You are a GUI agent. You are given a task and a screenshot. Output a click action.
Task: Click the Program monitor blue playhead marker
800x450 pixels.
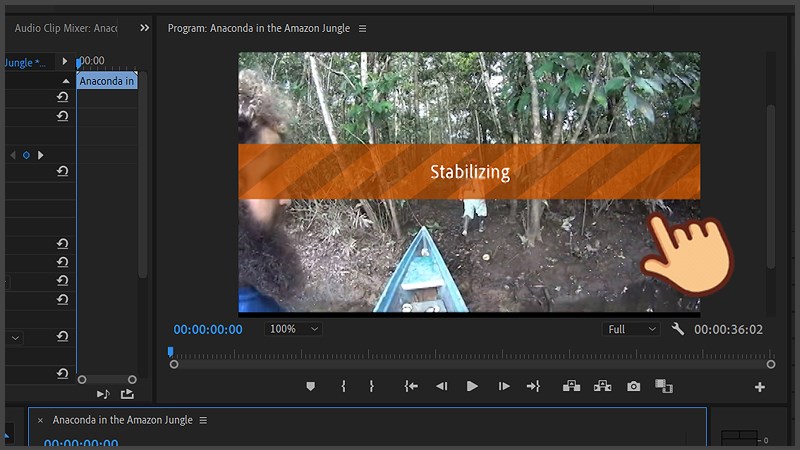pyautogui.click(x=170, y=352)
